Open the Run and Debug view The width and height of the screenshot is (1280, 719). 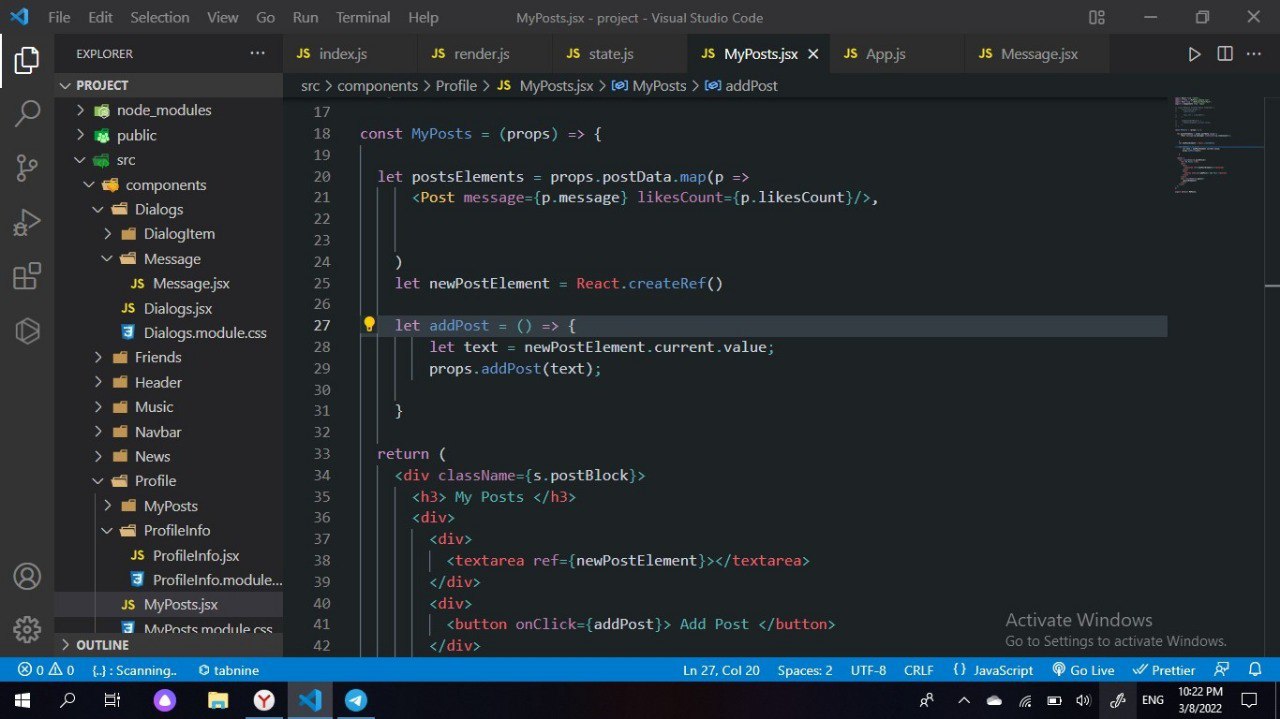pos(27,222)
